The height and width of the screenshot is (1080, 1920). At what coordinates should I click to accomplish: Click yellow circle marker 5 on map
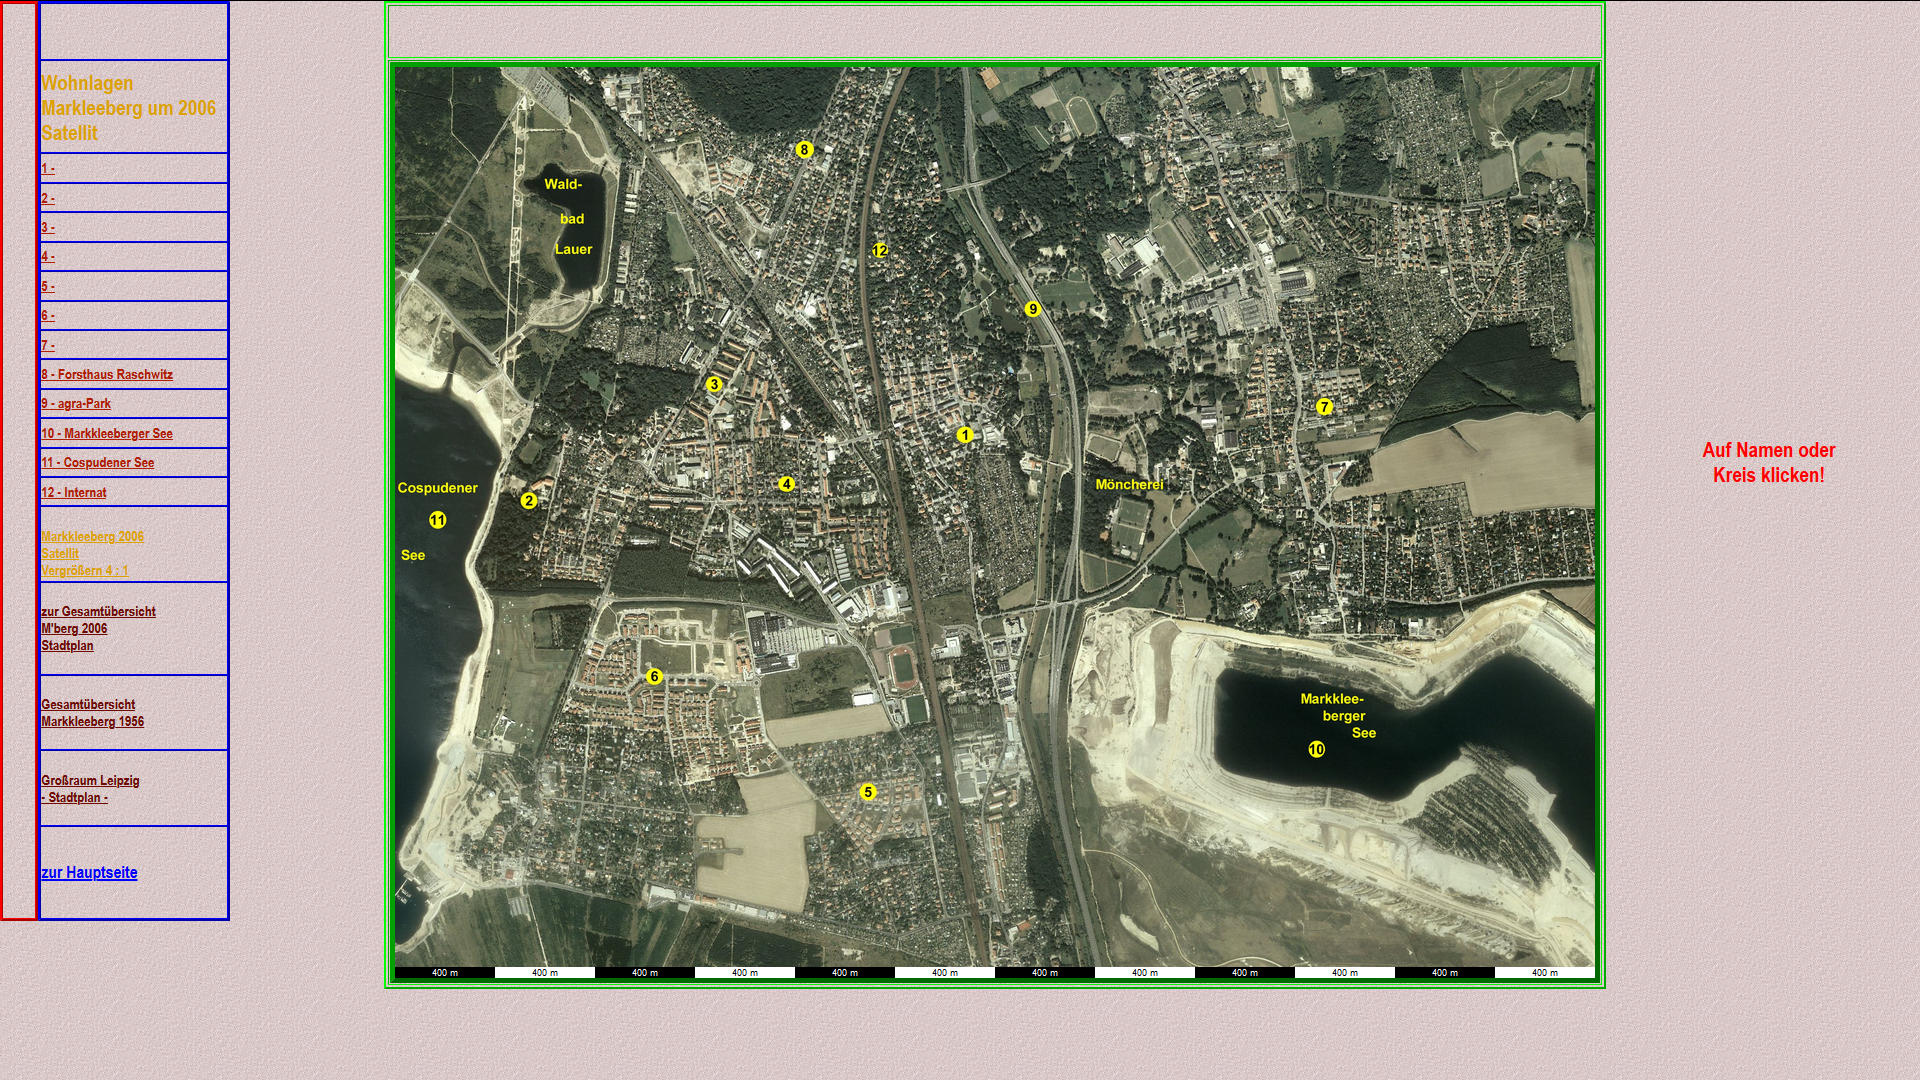[x=867, y=792]
